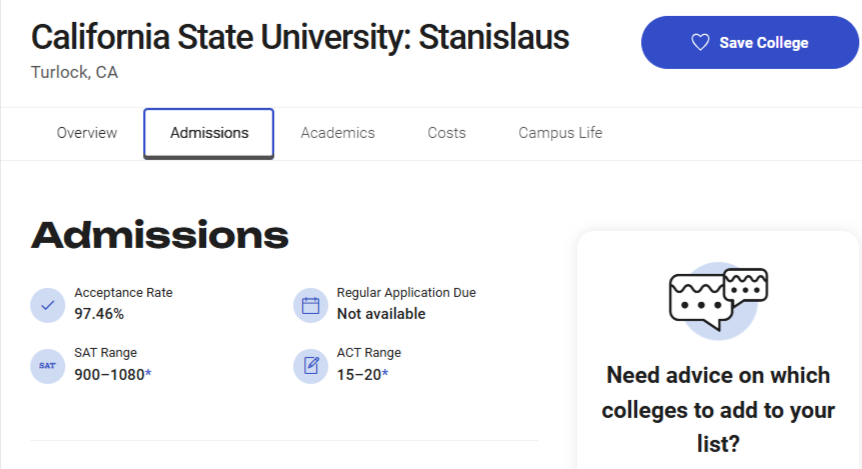The width and height of the screenshot is (862, 469).
Task: Click the Admissions section heading
Action: pyautogui.click(x=159, y=235)
